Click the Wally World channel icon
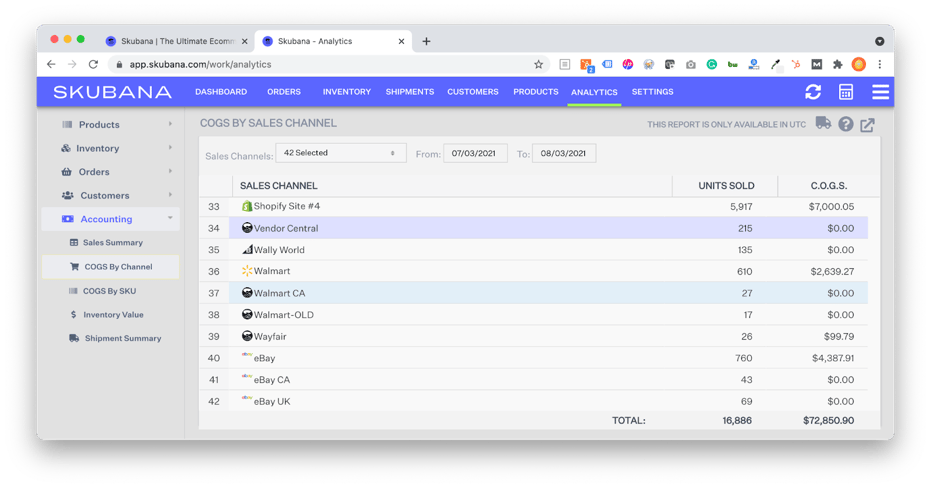931x488 pixels. click(x=247, y=249)
